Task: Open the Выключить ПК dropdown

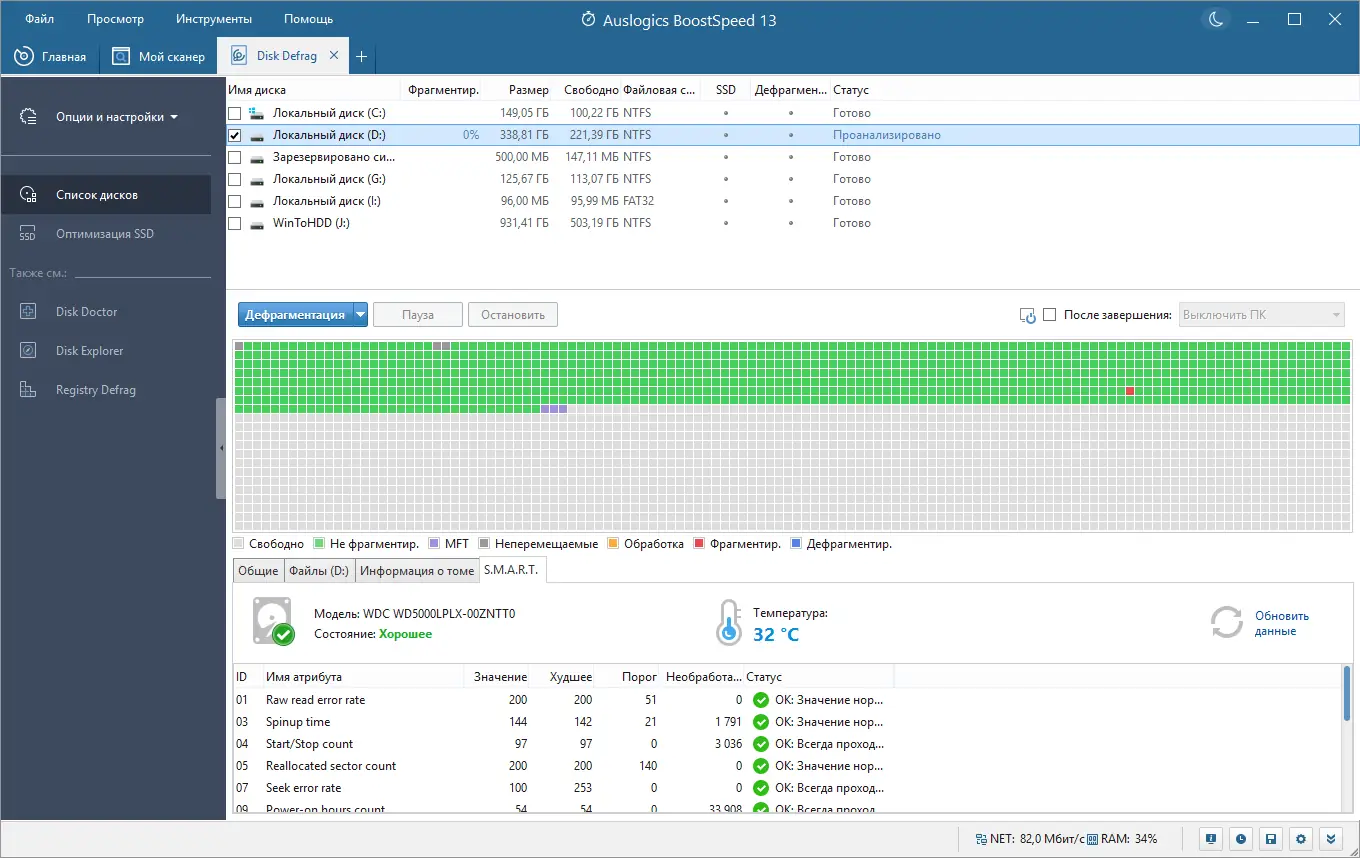Action: click(1262, 315)
